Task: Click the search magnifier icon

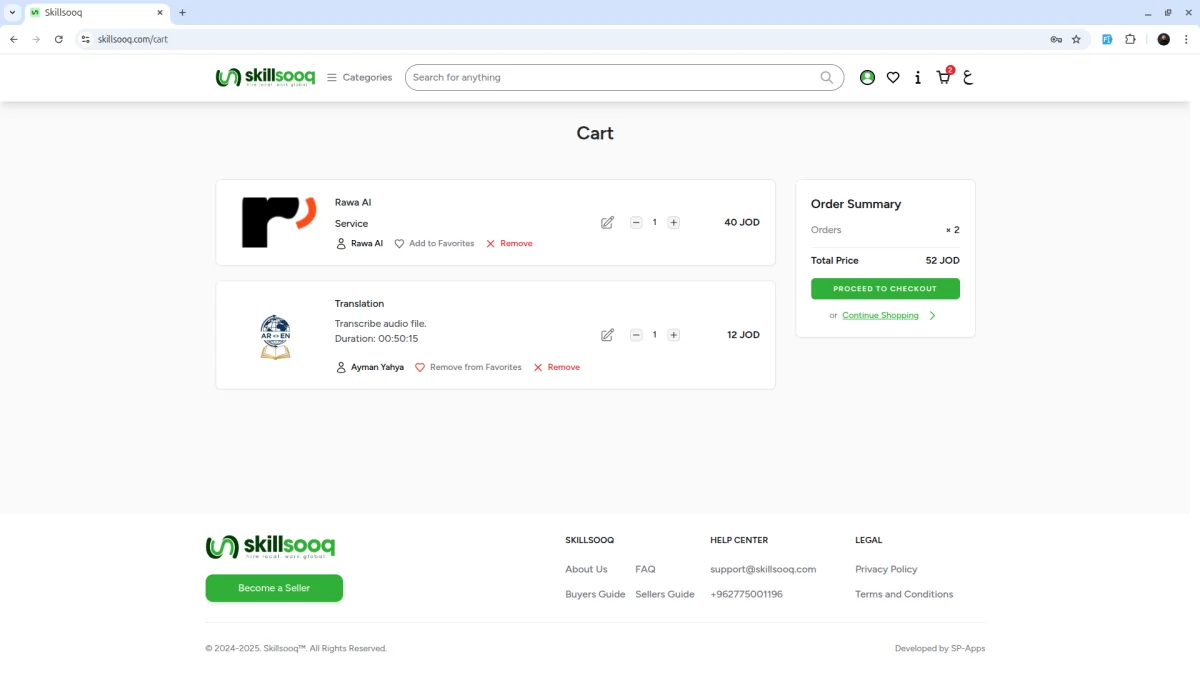Action: pos(827,77)
